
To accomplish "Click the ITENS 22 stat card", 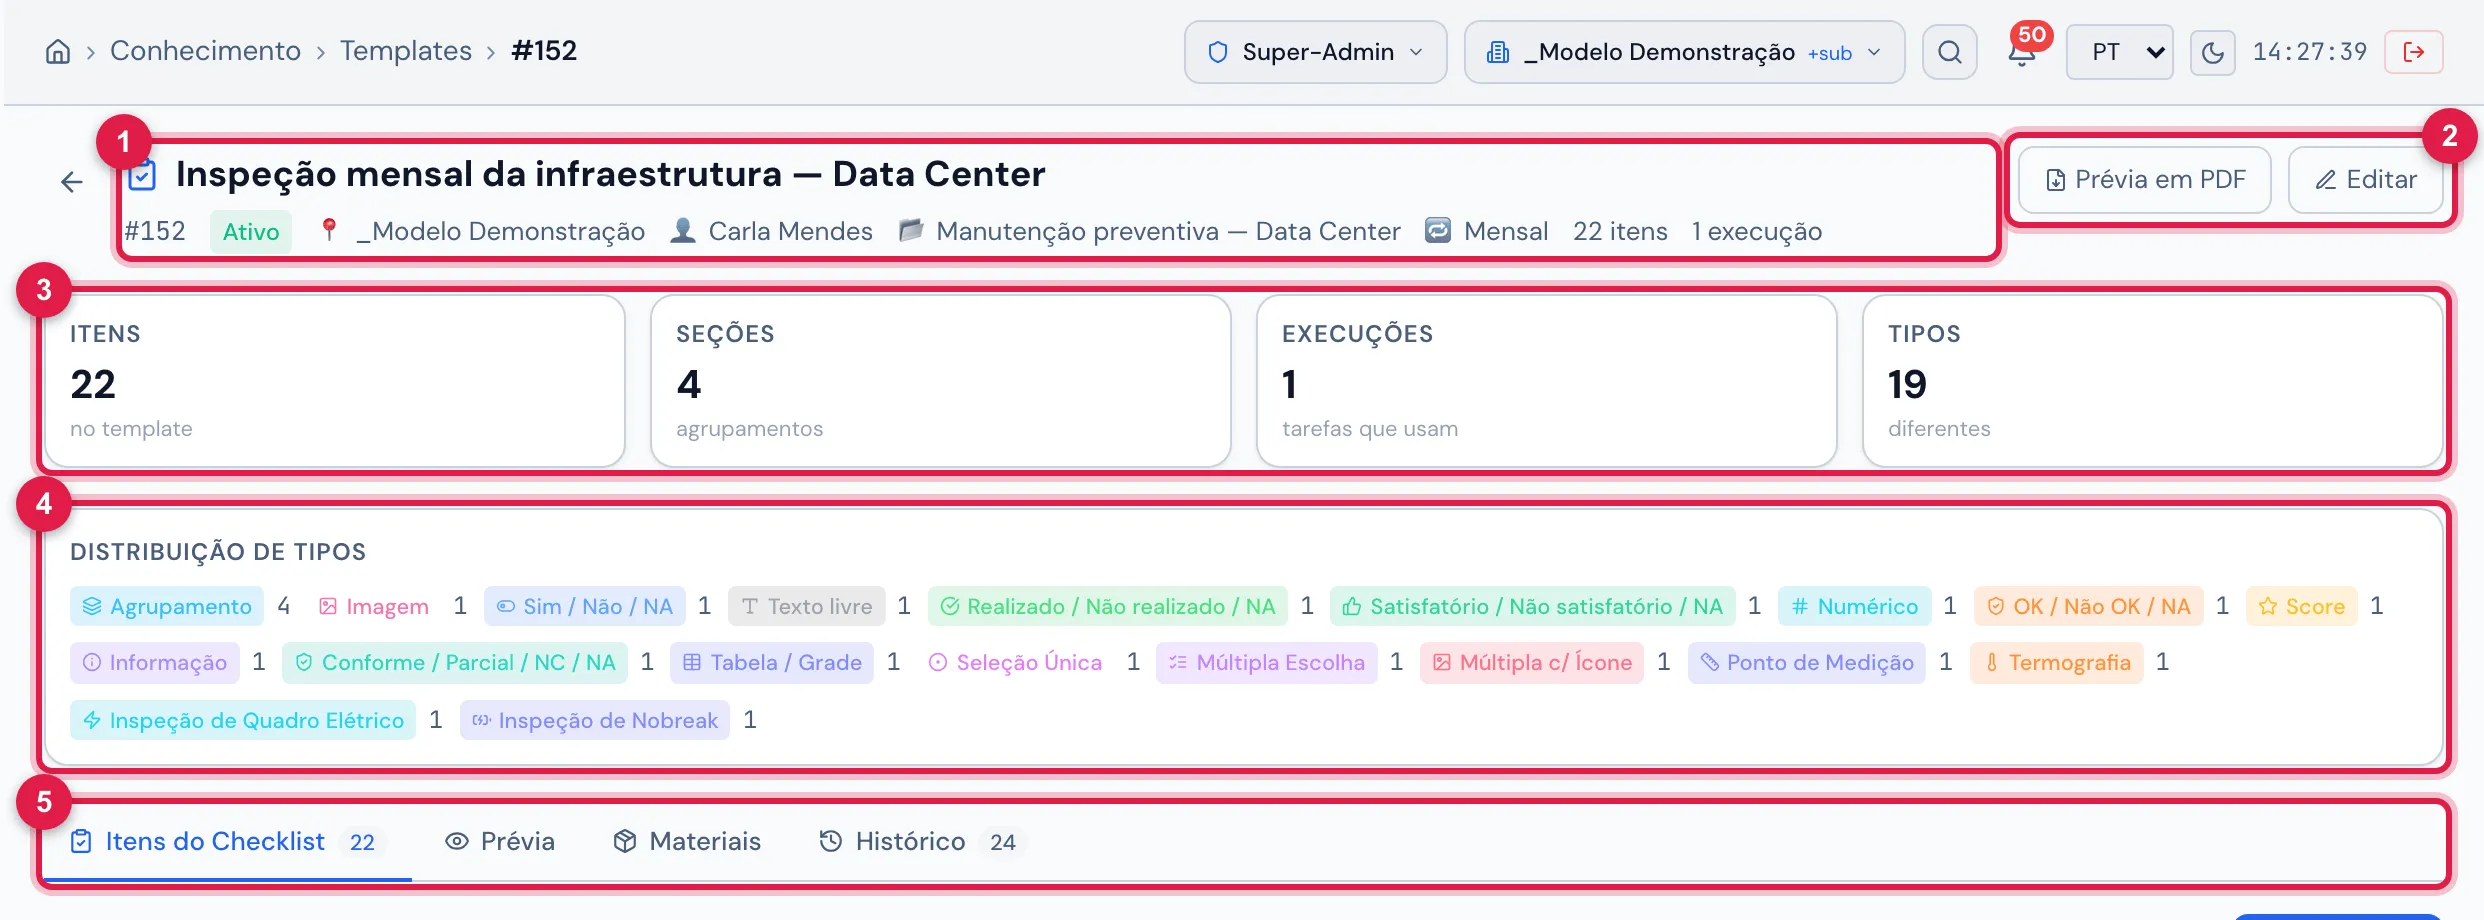I will [335, 381].
